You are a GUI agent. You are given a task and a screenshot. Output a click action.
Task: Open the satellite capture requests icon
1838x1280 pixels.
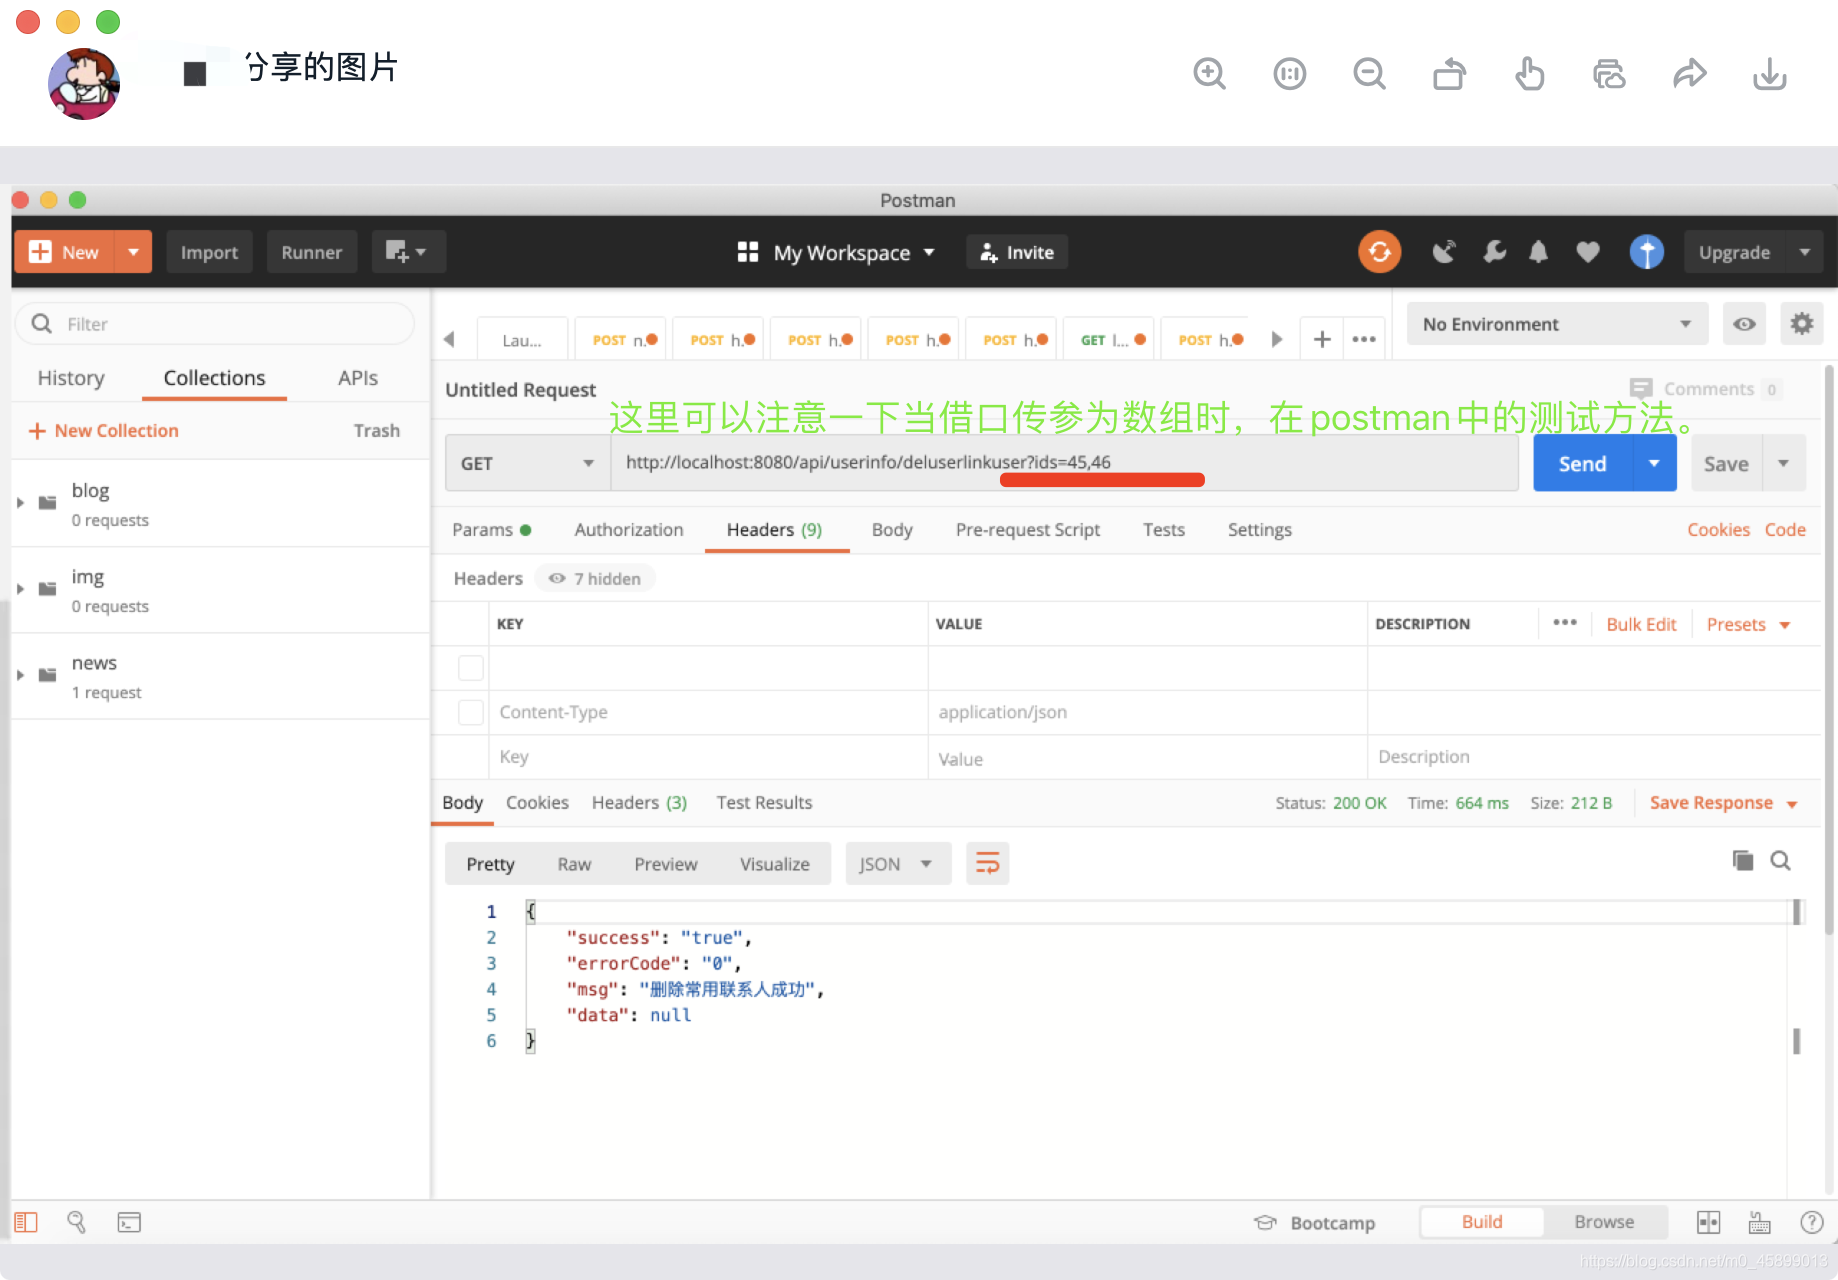coord(1444,252)
